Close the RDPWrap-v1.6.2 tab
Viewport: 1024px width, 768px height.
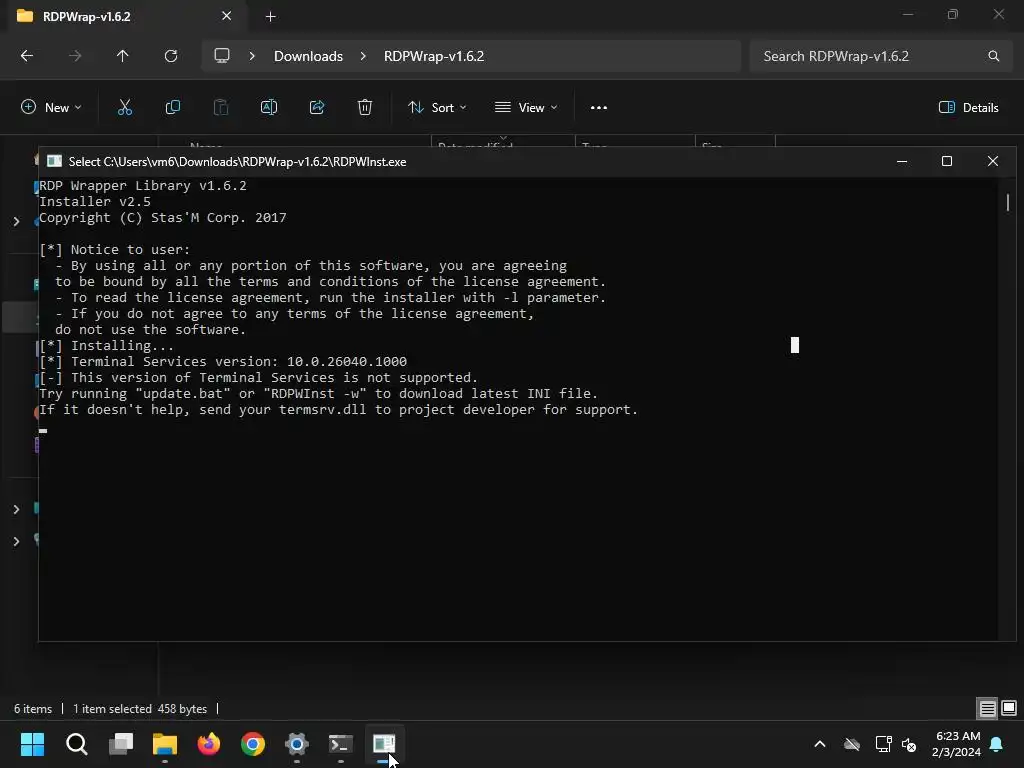click(x=227, y=16)
